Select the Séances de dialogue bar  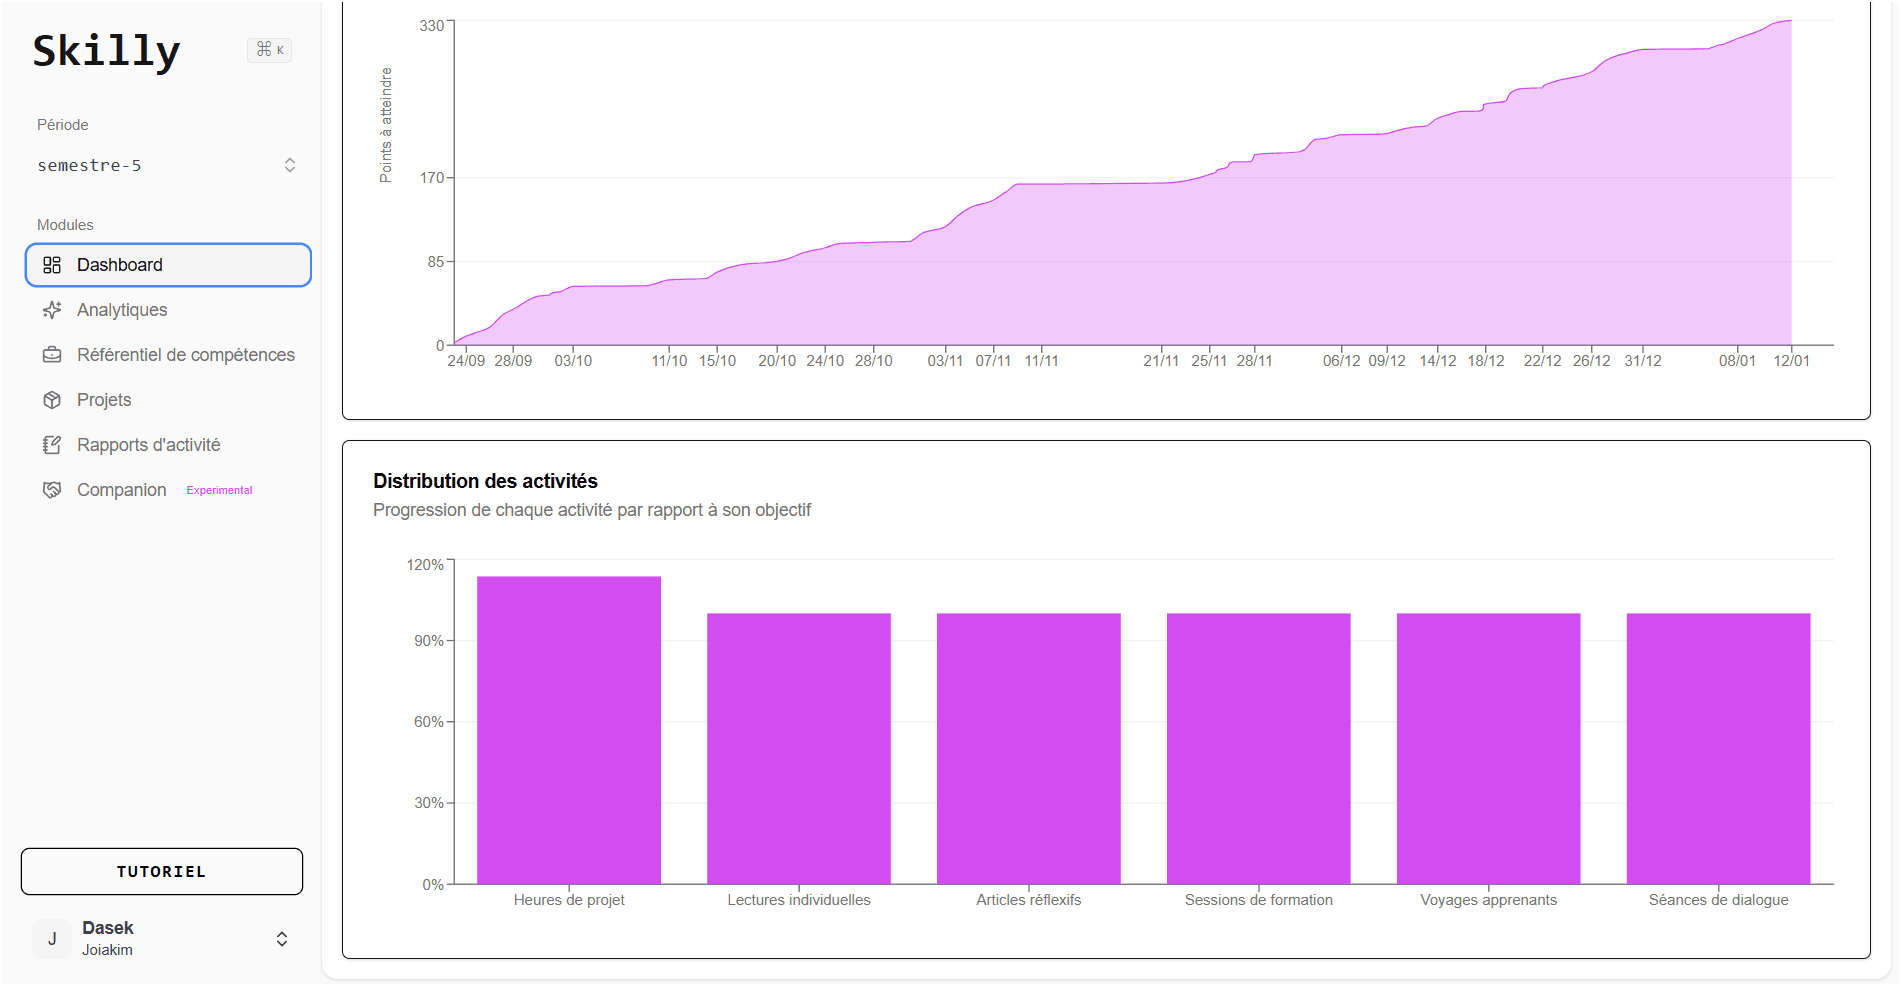coord(1719,749)
